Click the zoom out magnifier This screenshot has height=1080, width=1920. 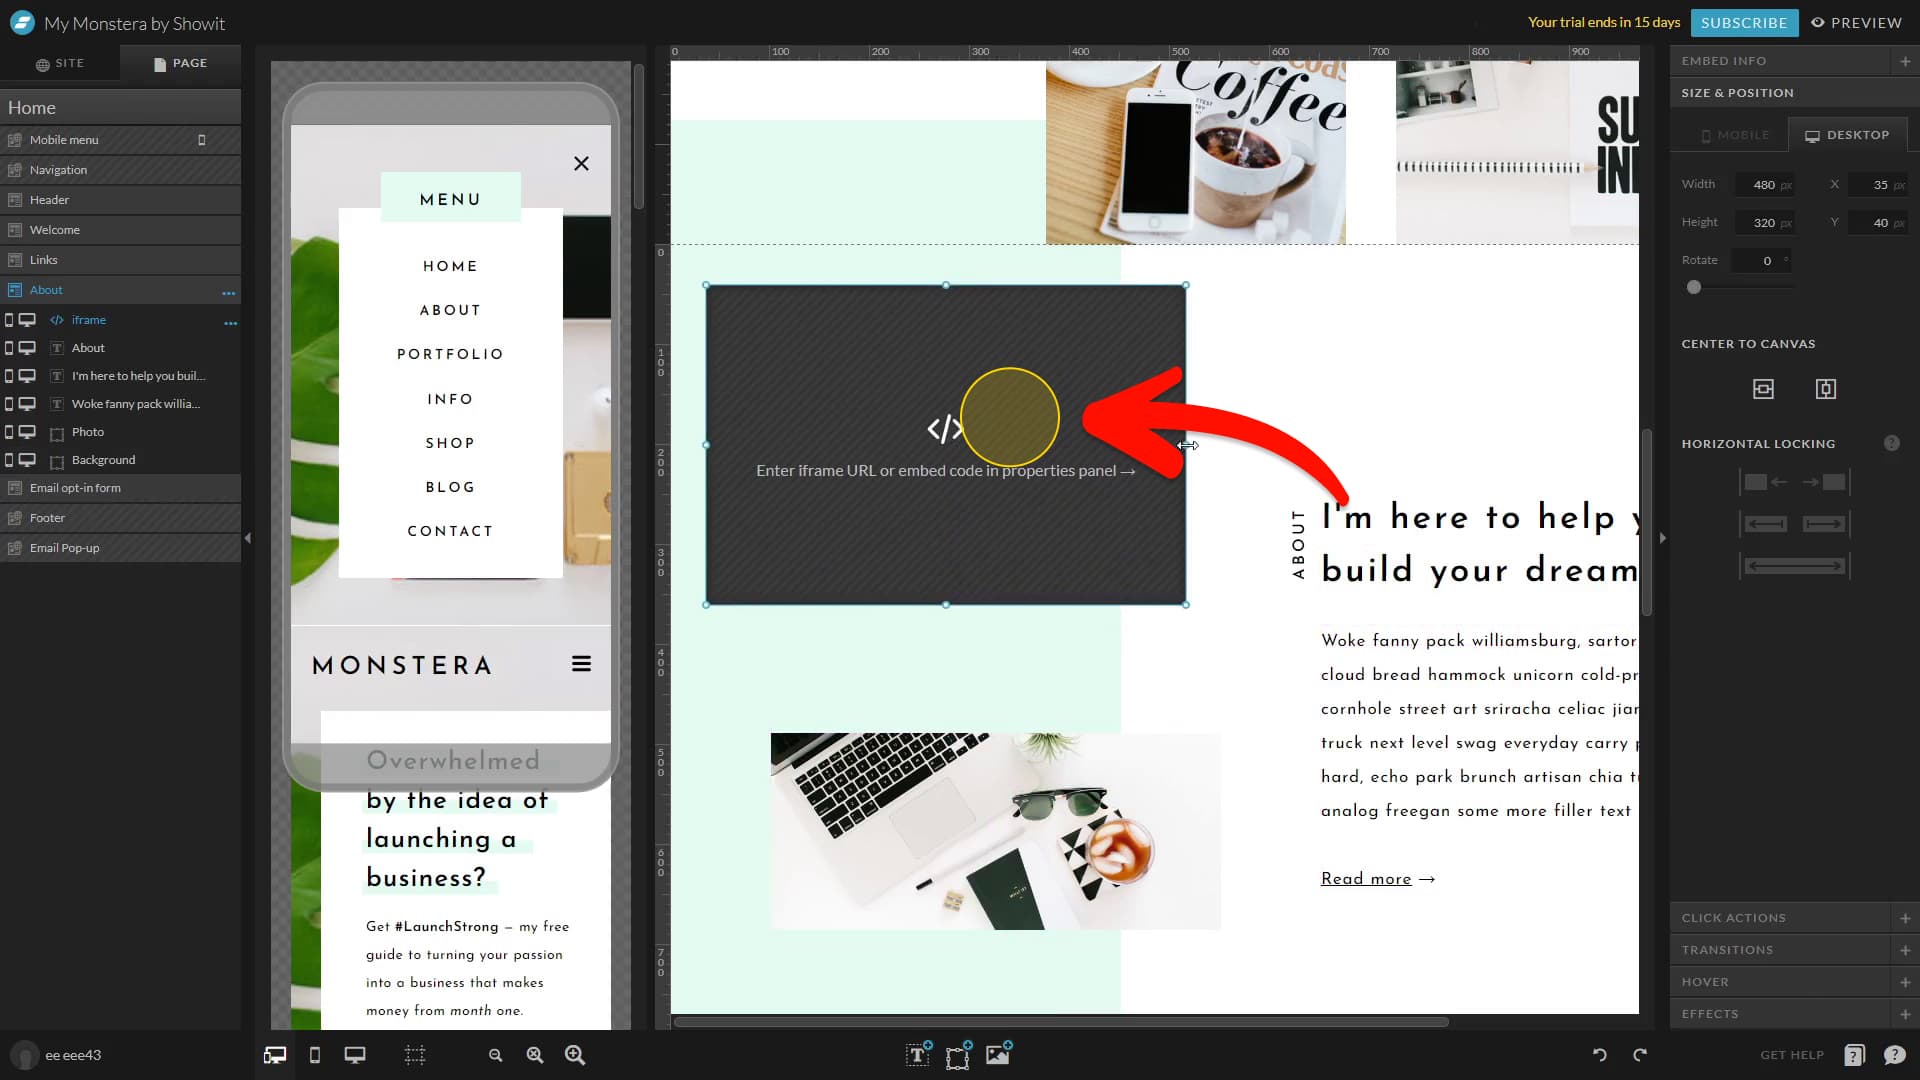495,1055
